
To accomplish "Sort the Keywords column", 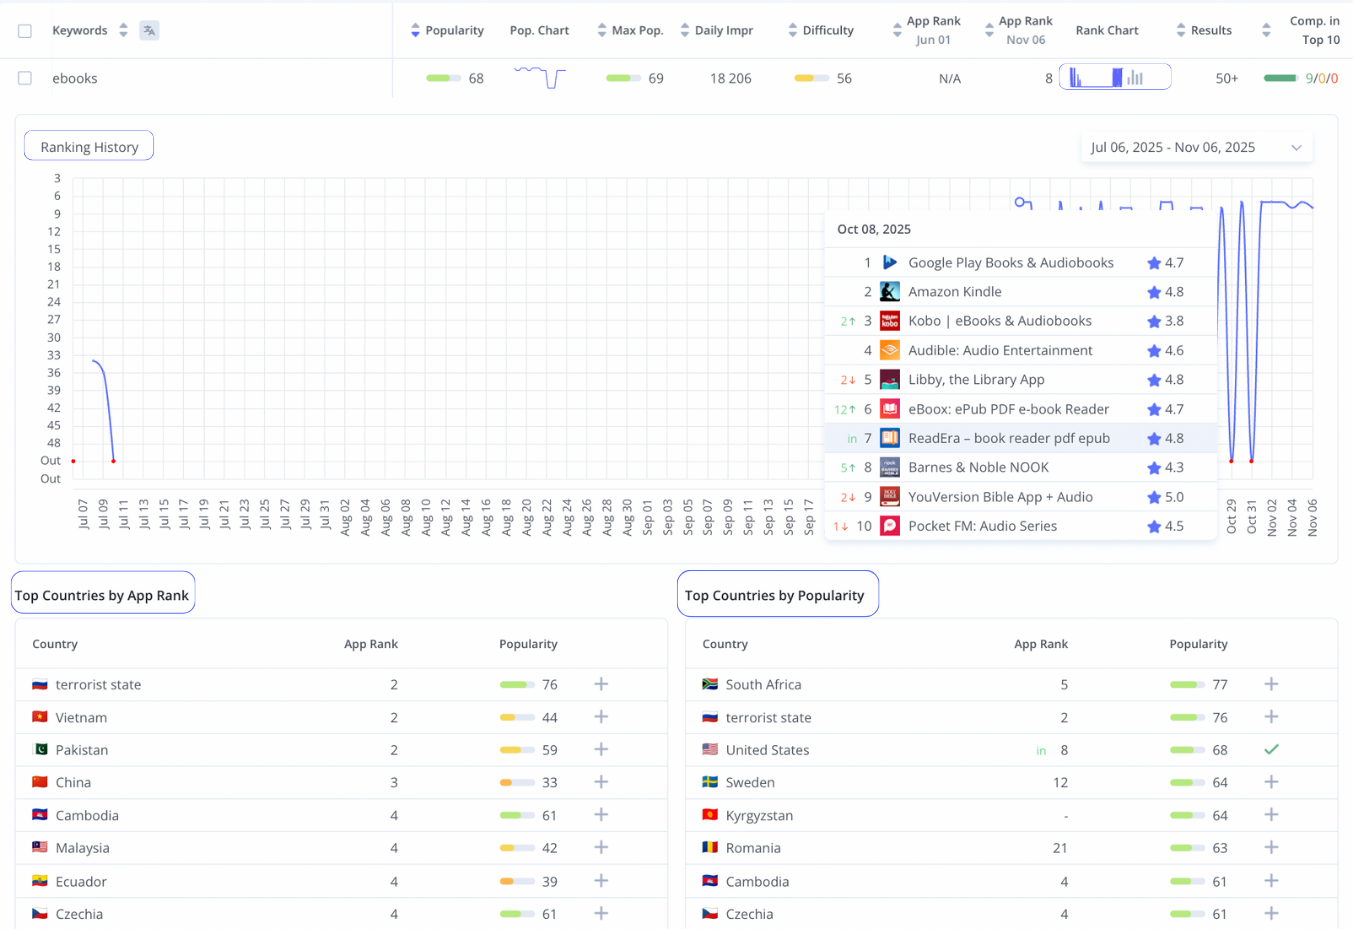I will coord(123,30).
